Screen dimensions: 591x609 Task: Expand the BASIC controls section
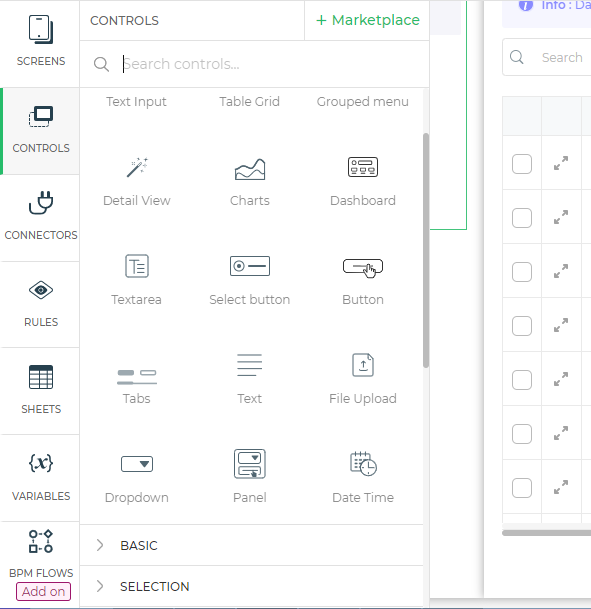pos(252,546)
